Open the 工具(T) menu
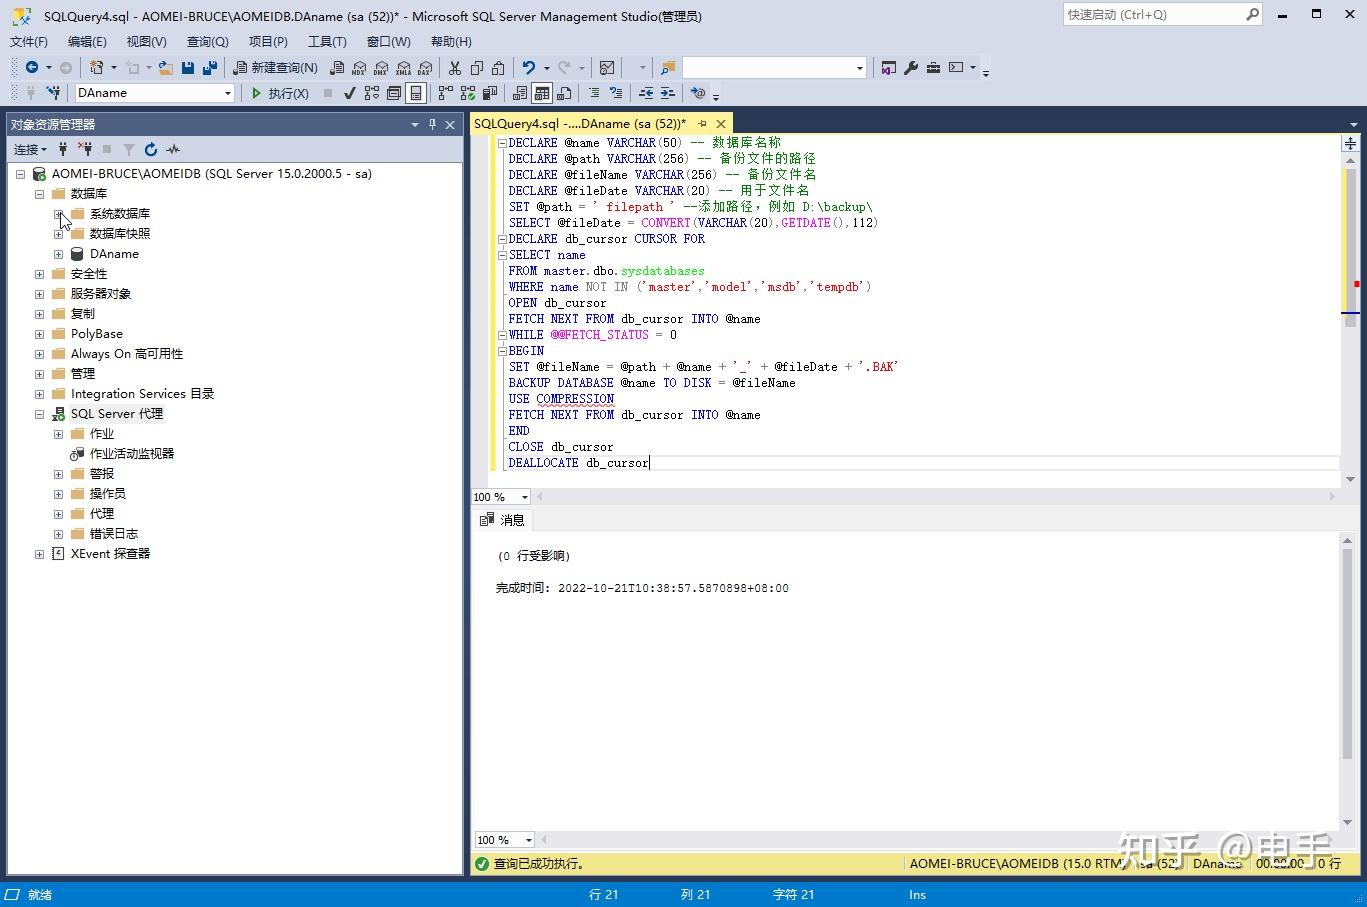This screenshot has width=1367, height=907. coord(327,41)
